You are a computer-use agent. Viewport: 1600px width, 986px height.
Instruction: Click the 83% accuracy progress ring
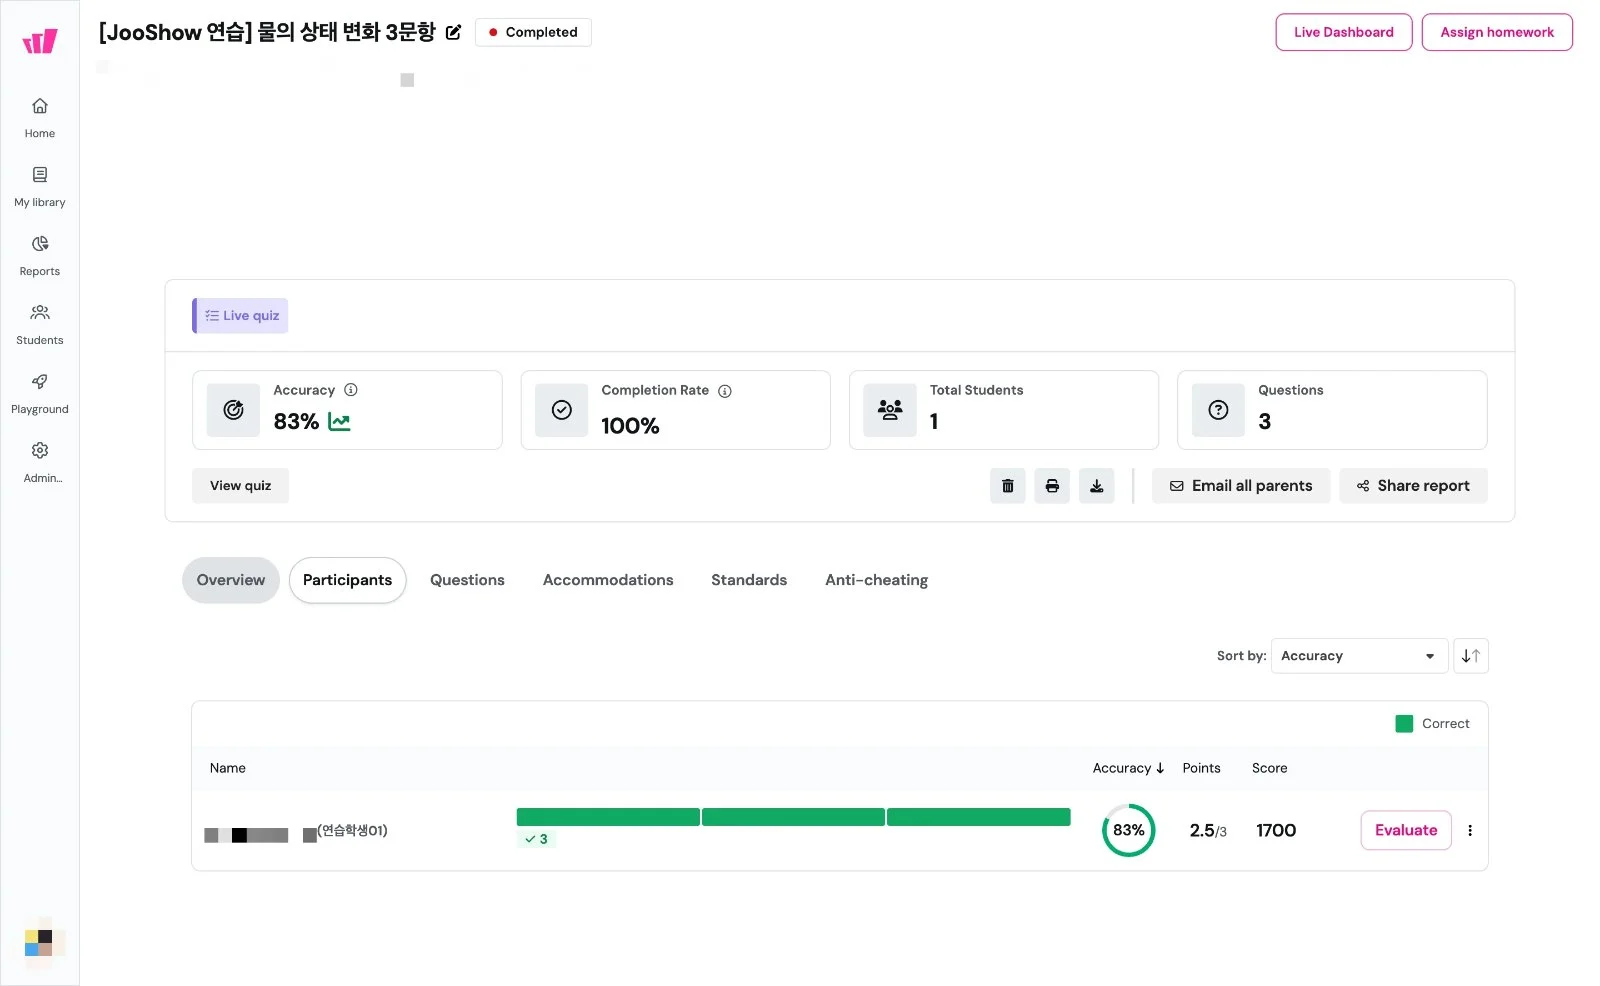coord(1128,830)
